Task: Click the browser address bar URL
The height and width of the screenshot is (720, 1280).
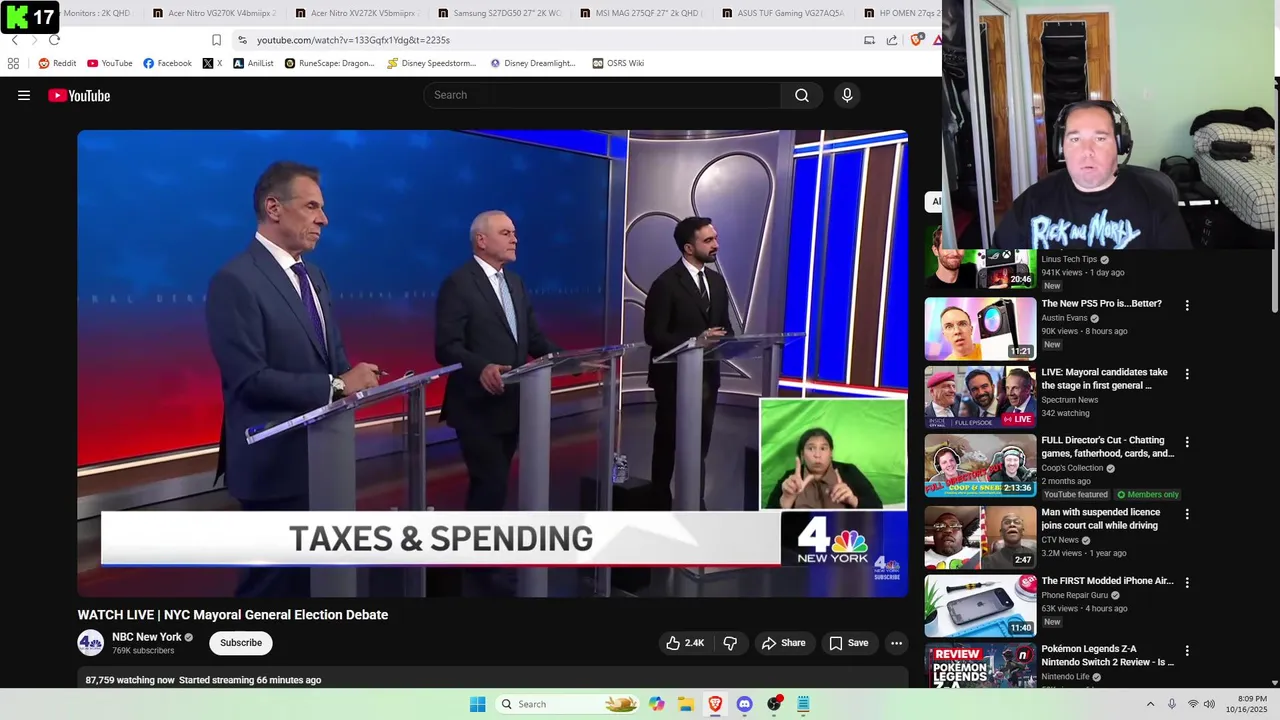Action: point(353,40)
